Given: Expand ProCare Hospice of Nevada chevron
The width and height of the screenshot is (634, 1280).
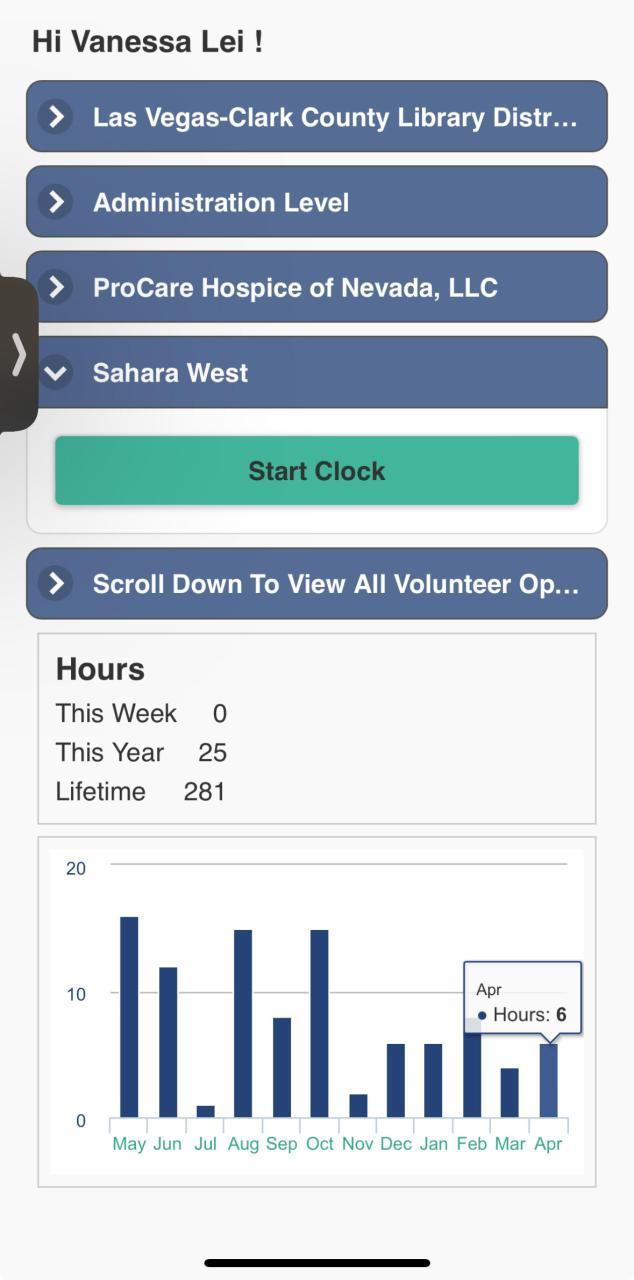Looking at the screenshot, I should (57, 288).
